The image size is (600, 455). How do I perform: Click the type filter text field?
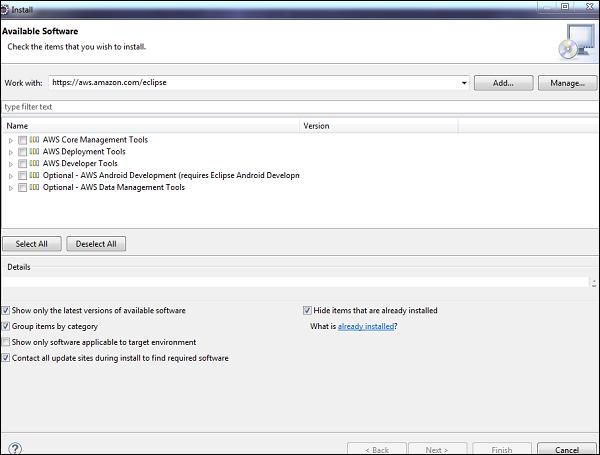click(x=298, y=107)
